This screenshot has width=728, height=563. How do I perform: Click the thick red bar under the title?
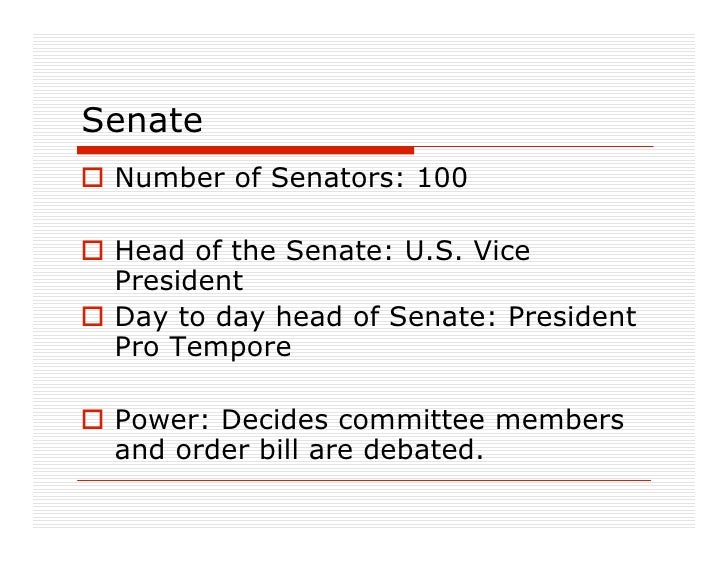click(x=246, y=150)
